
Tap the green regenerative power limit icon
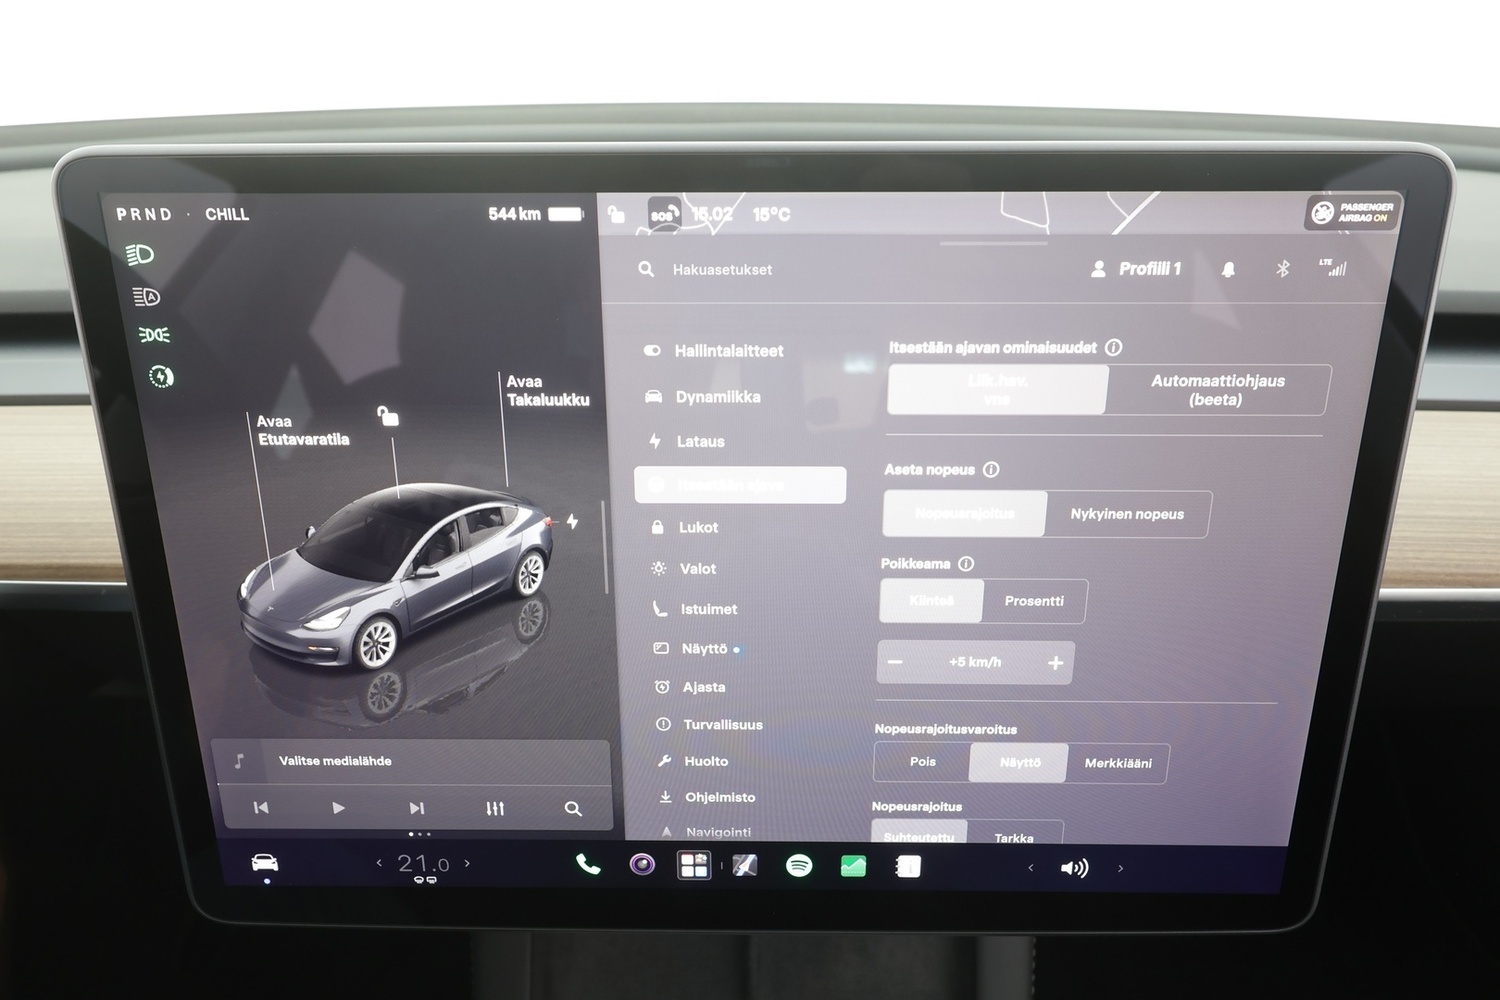[161, 376]
